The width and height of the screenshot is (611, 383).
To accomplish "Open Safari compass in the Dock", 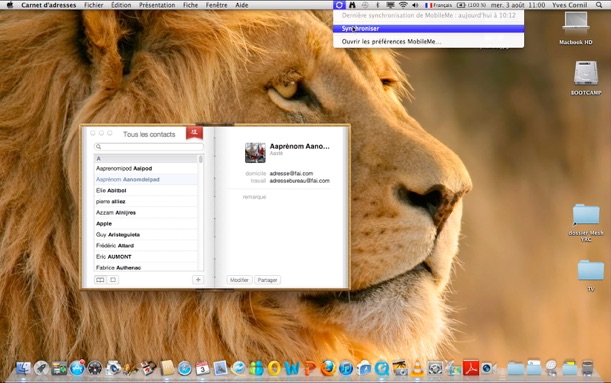I will (185, 368).
